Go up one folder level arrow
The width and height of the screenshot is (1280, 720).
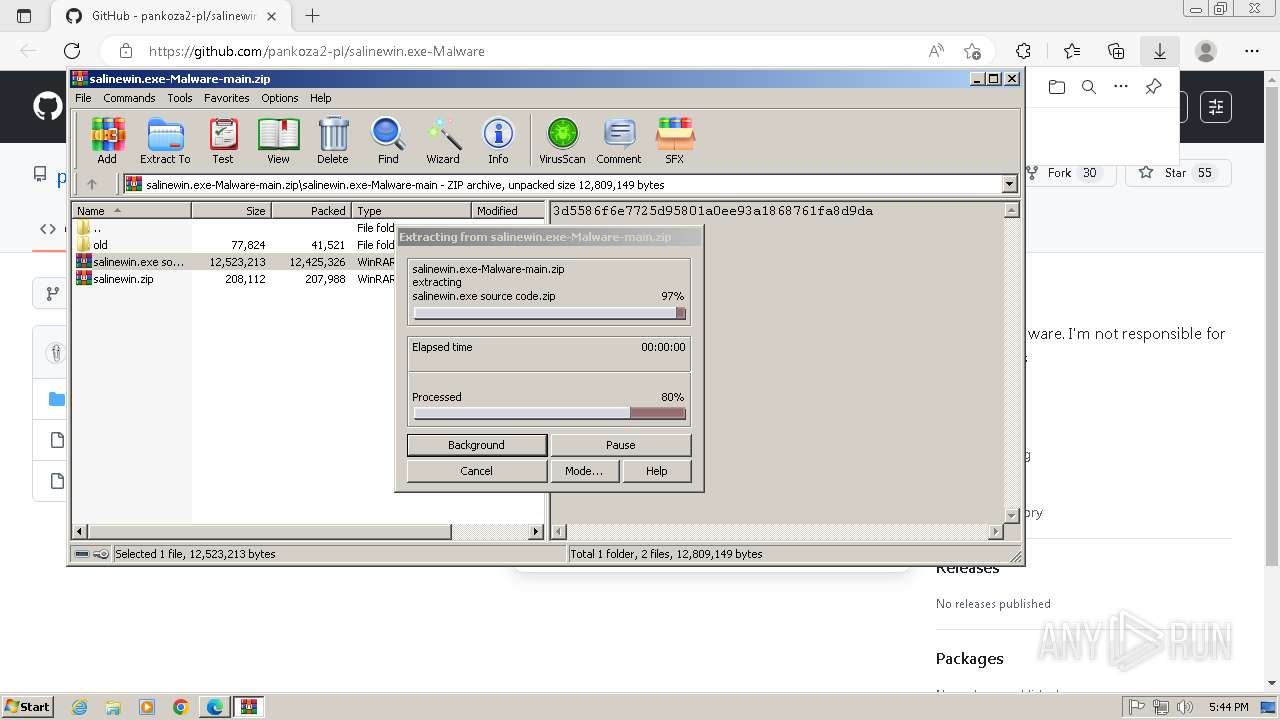point(92,184)
